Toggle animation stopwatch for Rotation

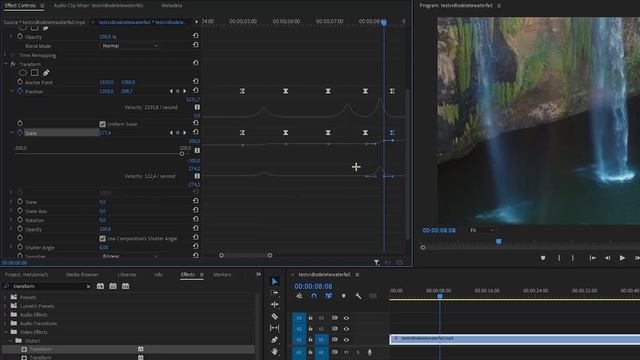click(20, 220)
